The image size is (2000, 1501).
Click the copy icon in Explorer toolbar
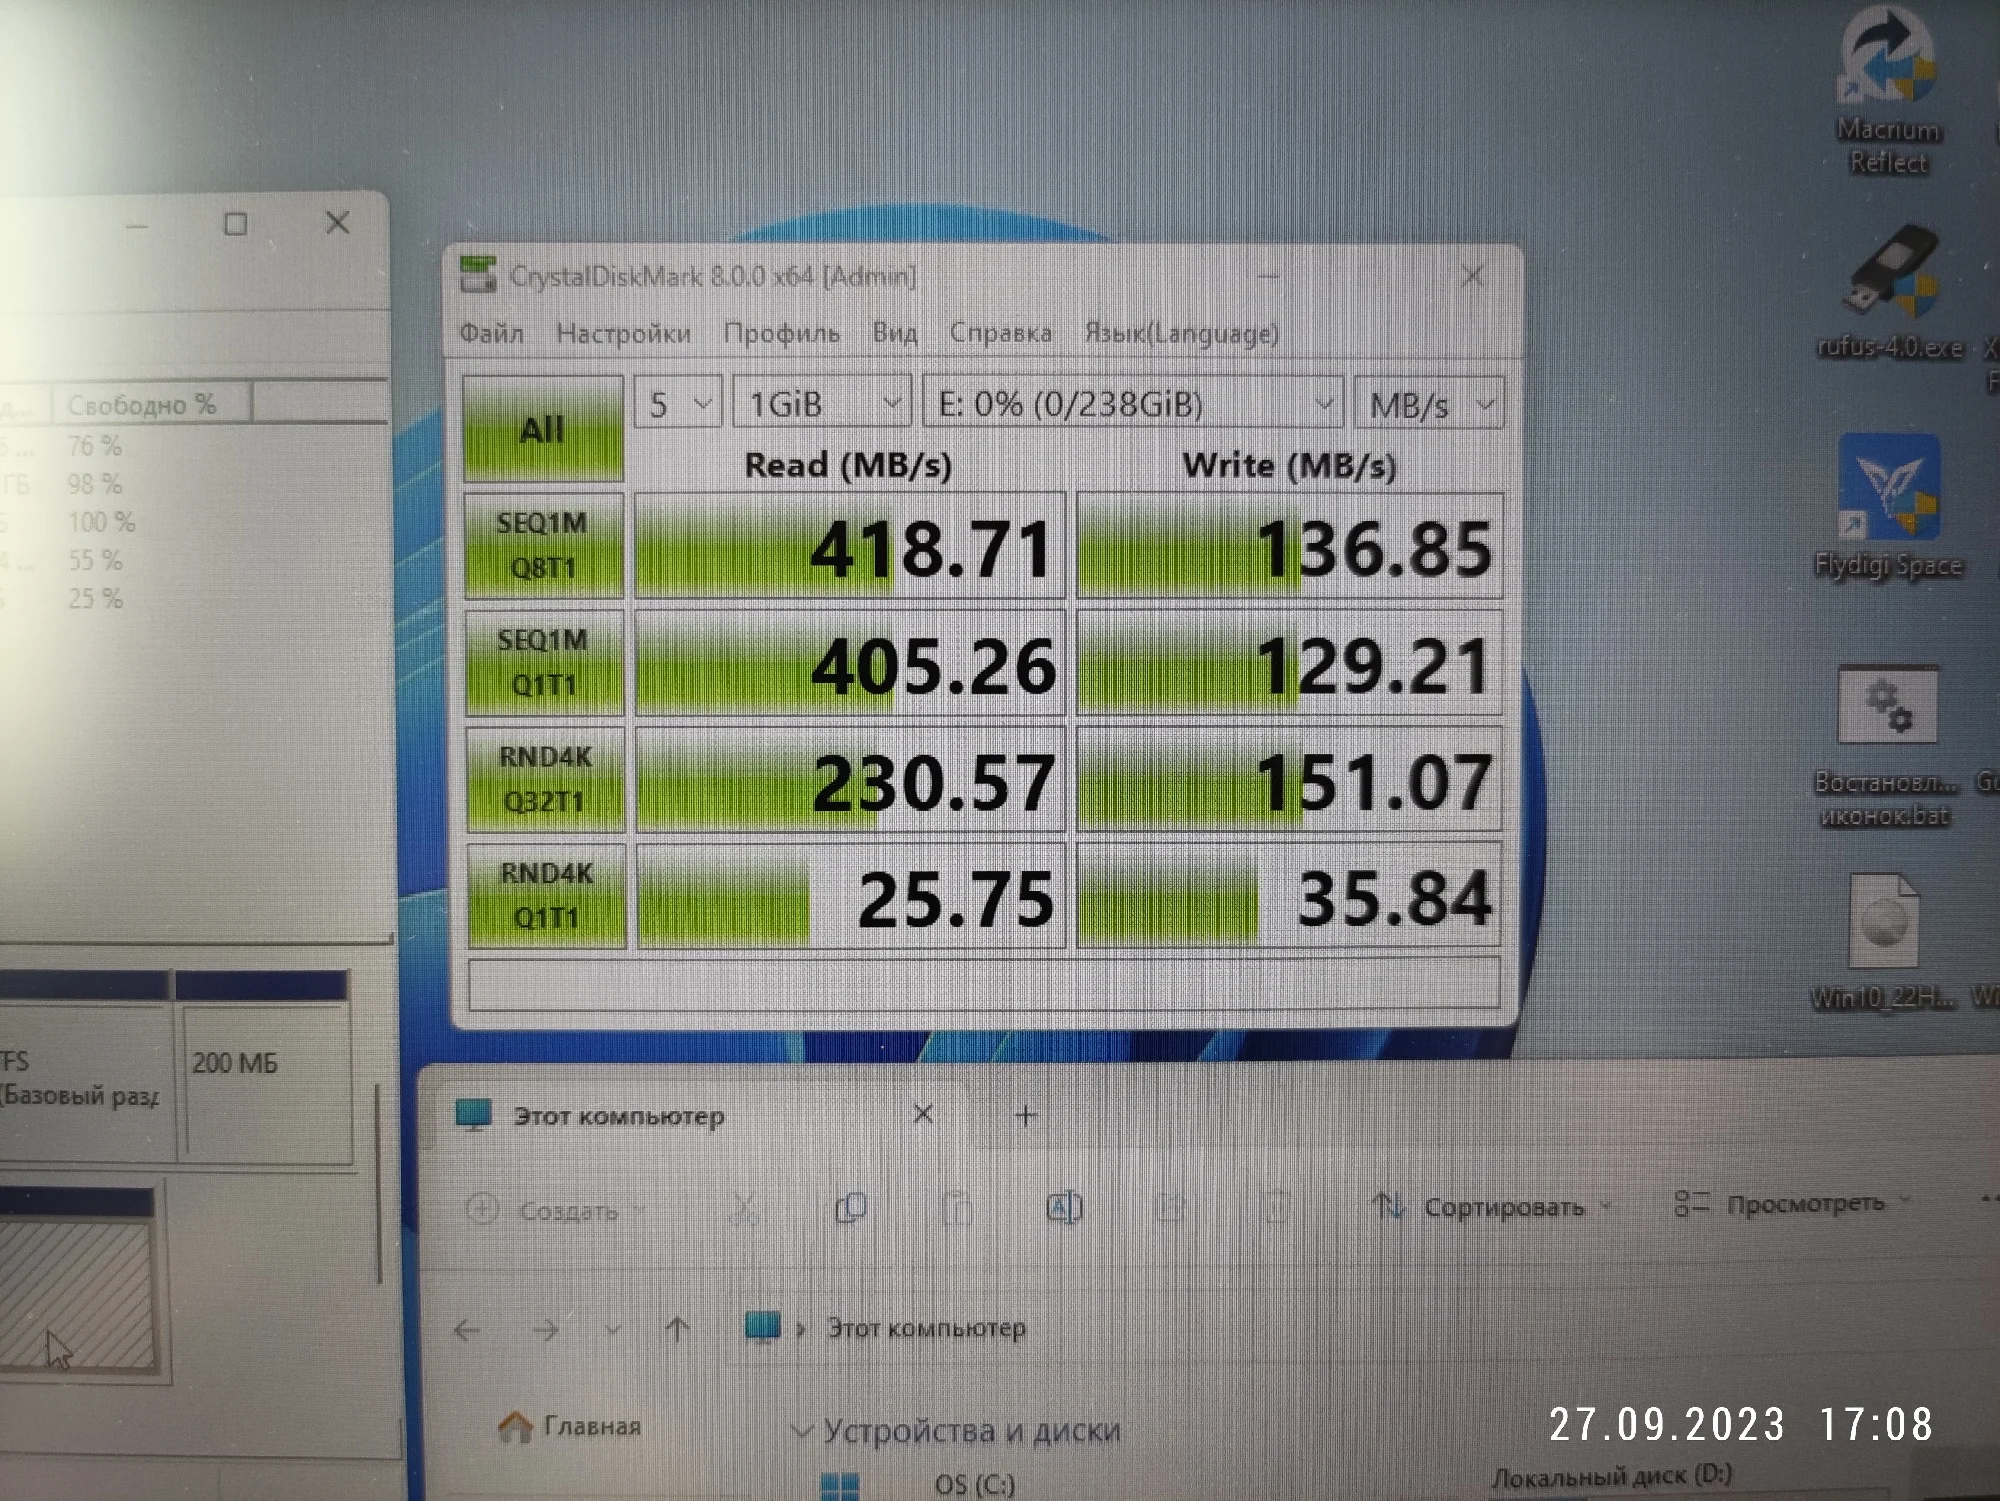850,1208
